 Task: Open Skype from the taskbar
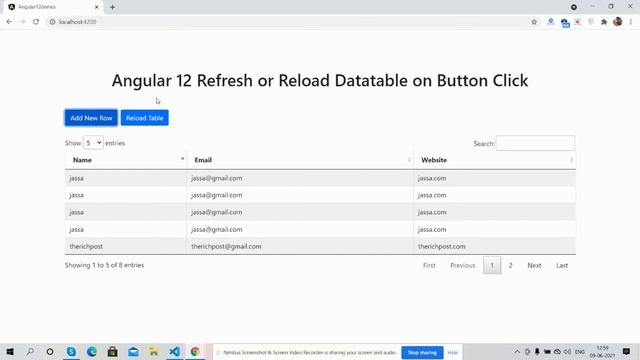click(71, 351)
